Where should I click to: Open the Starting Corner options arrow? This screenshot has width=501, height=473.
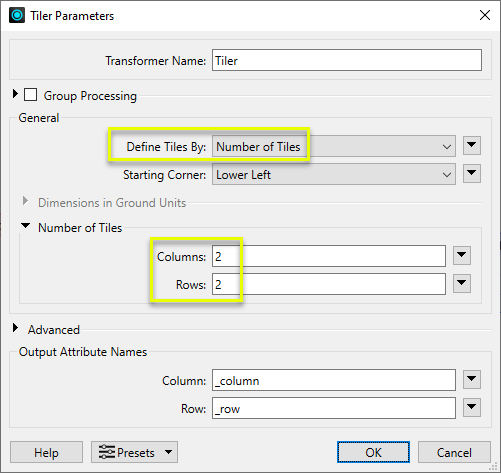(472, 173)
